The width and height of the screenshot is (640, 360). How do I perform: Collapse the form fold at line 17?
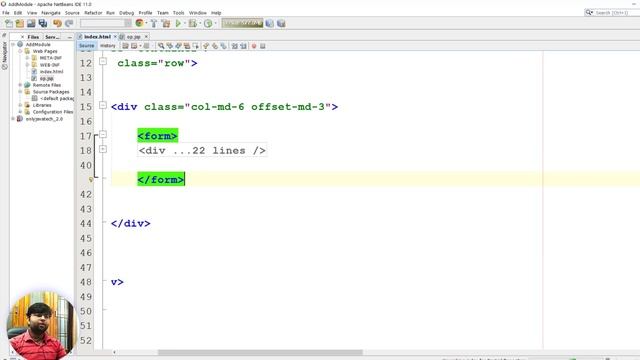pos(103,134)
